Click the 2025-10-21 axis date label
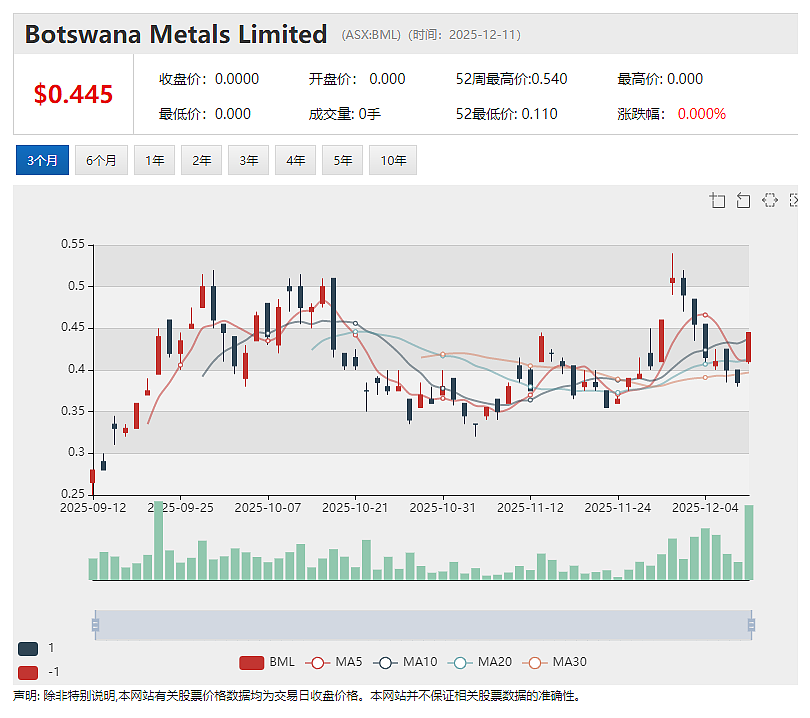 tap(355, 508)
